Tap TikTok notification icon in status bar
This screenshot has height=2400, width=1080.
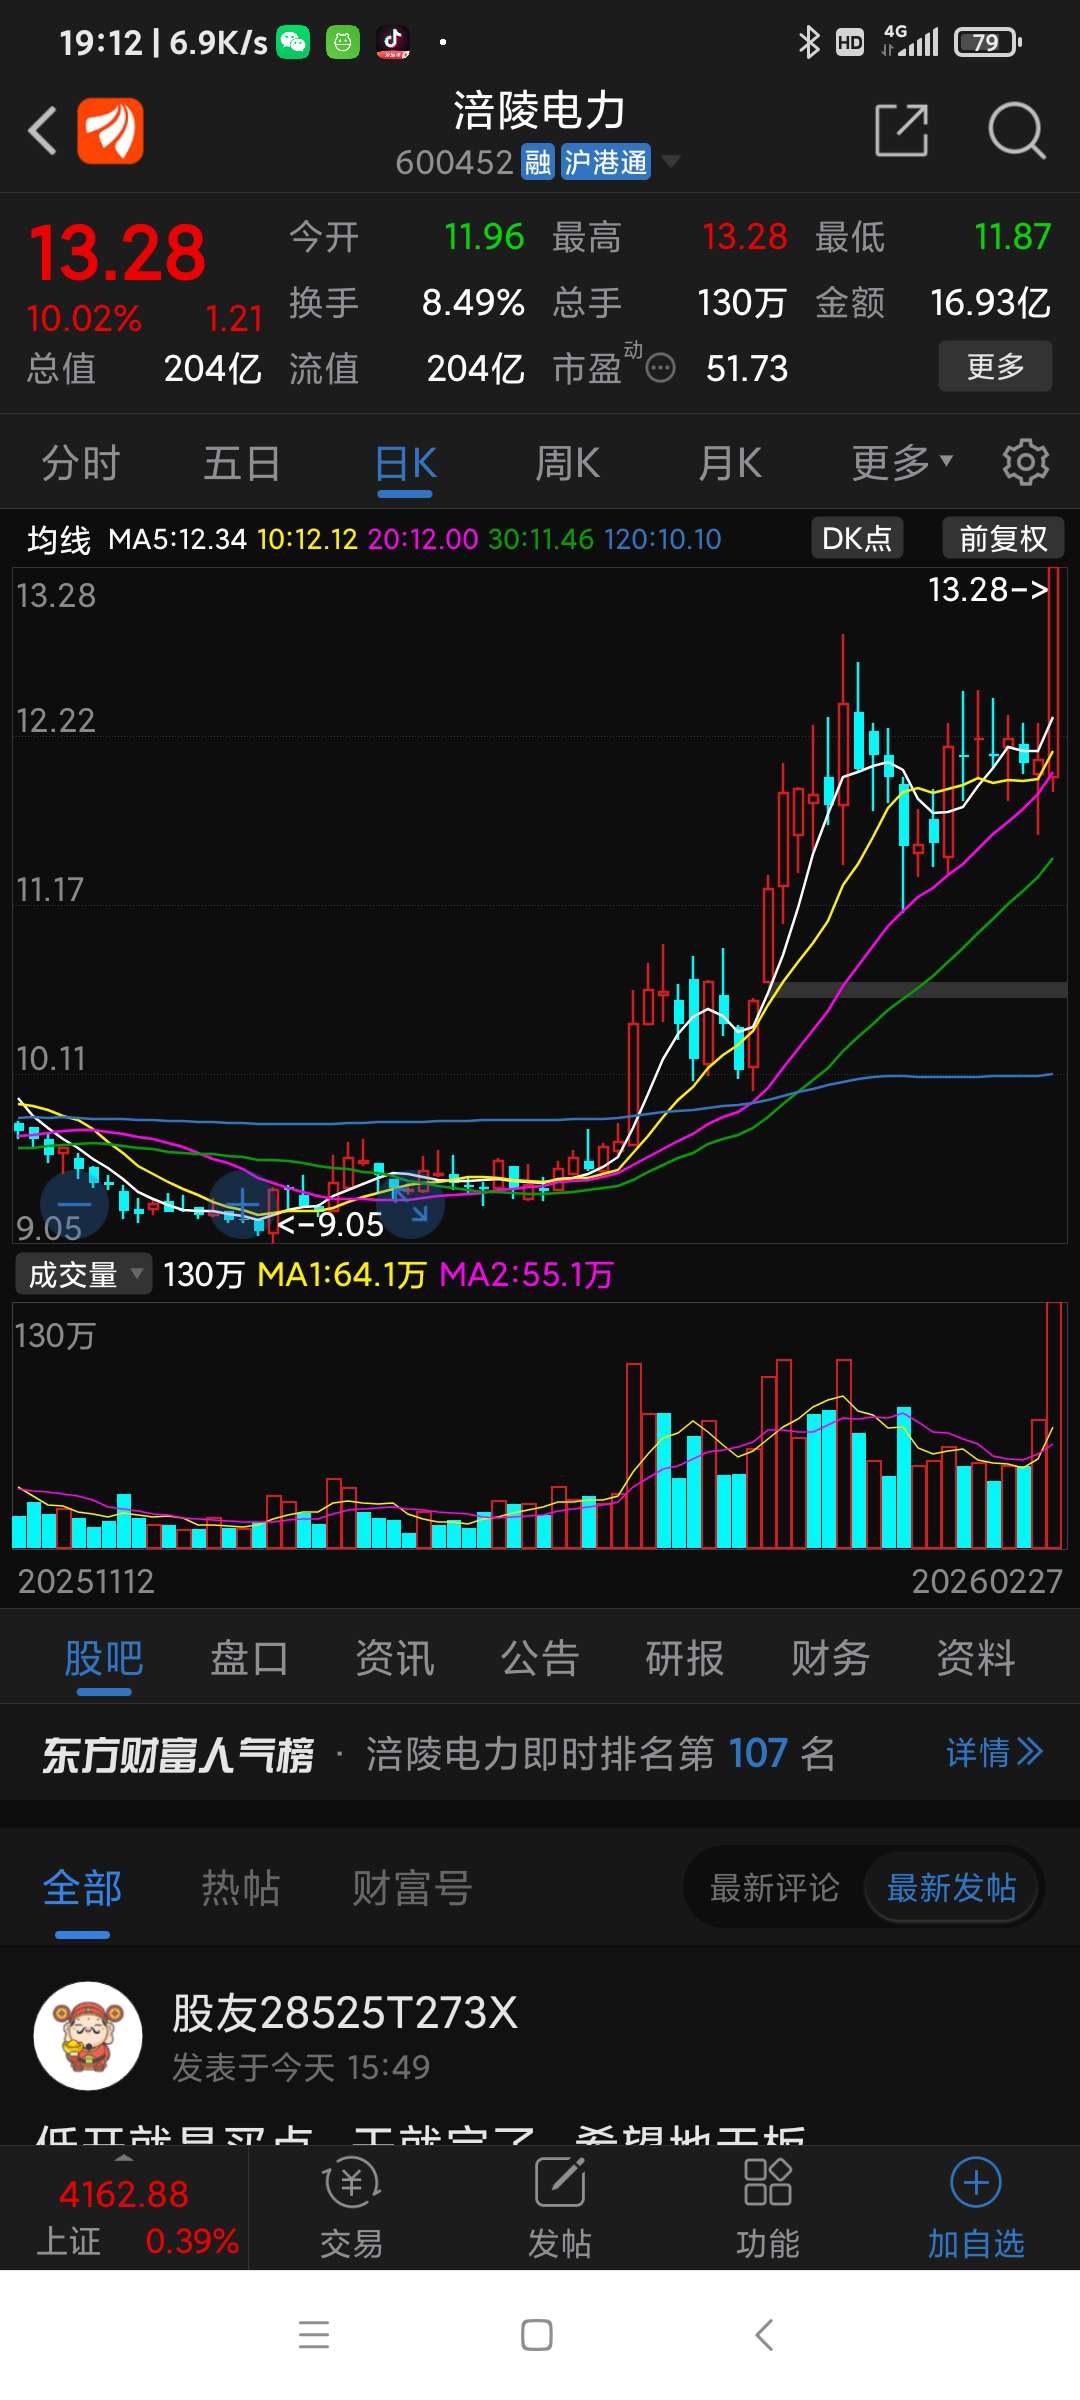tap(393, 42)
